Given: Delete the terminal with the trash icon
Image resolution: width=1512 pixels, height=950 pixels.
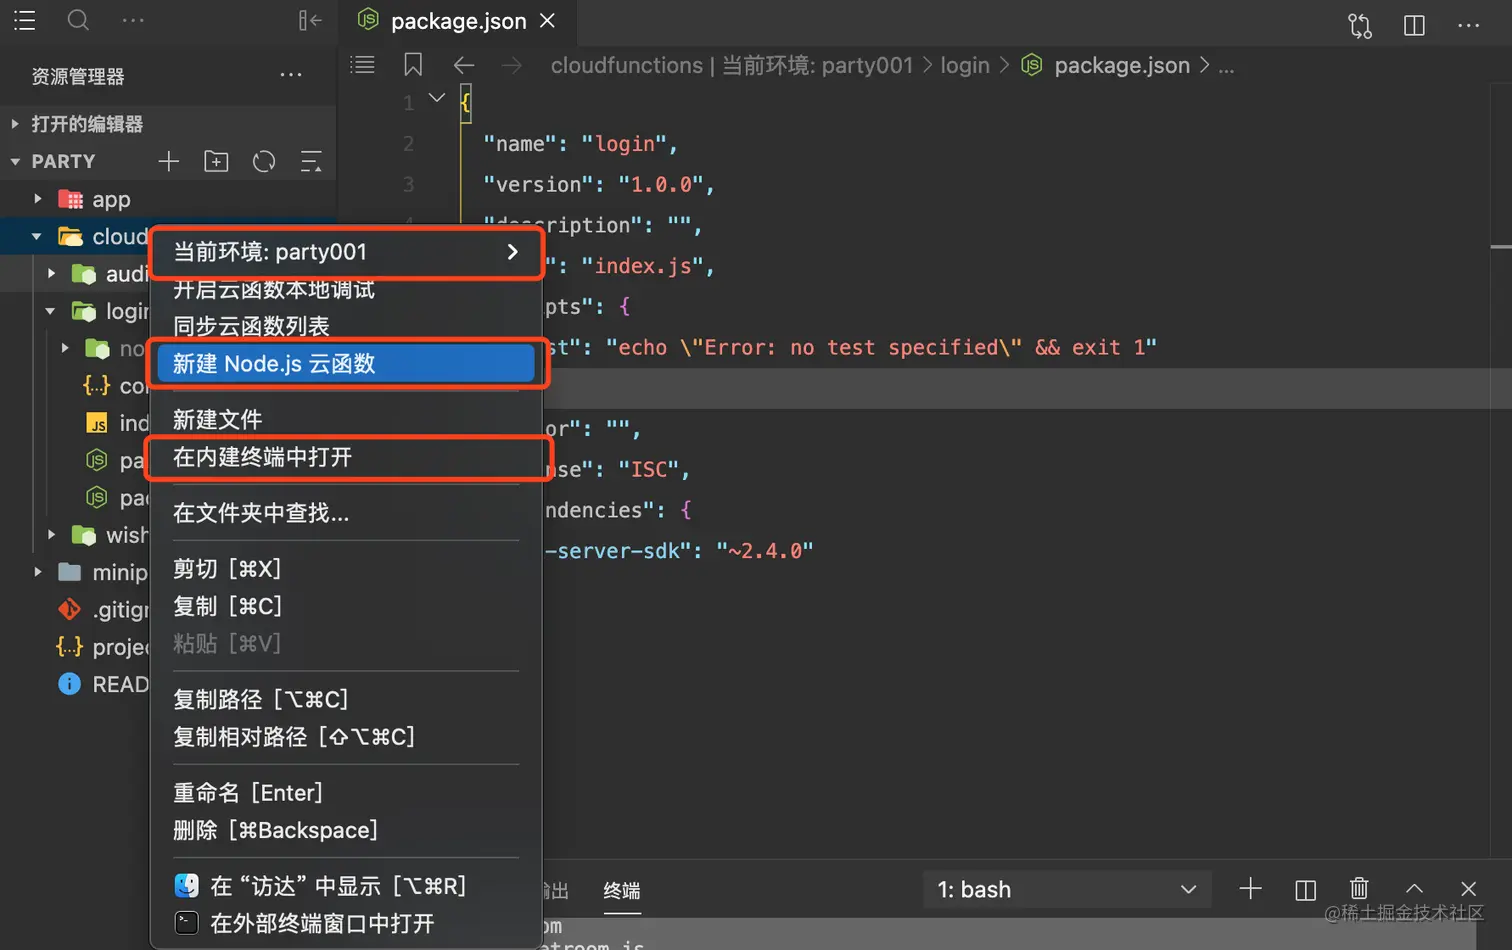Looking at the screenshot, I should pos(1359,888).
